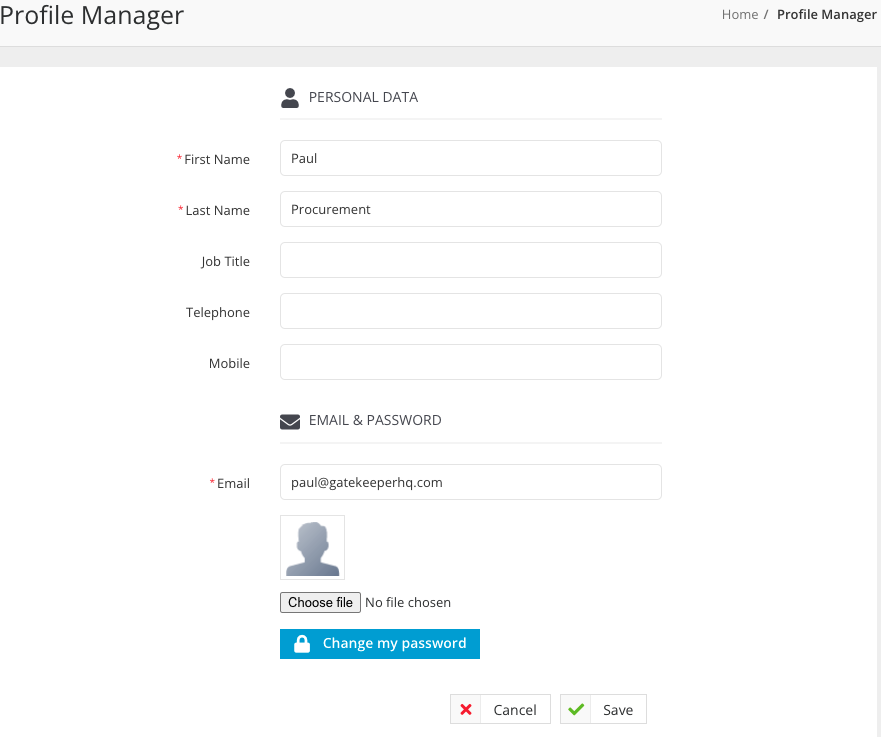The height and width of the screenshot is (737, 881).
Task: Click the No file chosen text
Action: coord(408,603)
